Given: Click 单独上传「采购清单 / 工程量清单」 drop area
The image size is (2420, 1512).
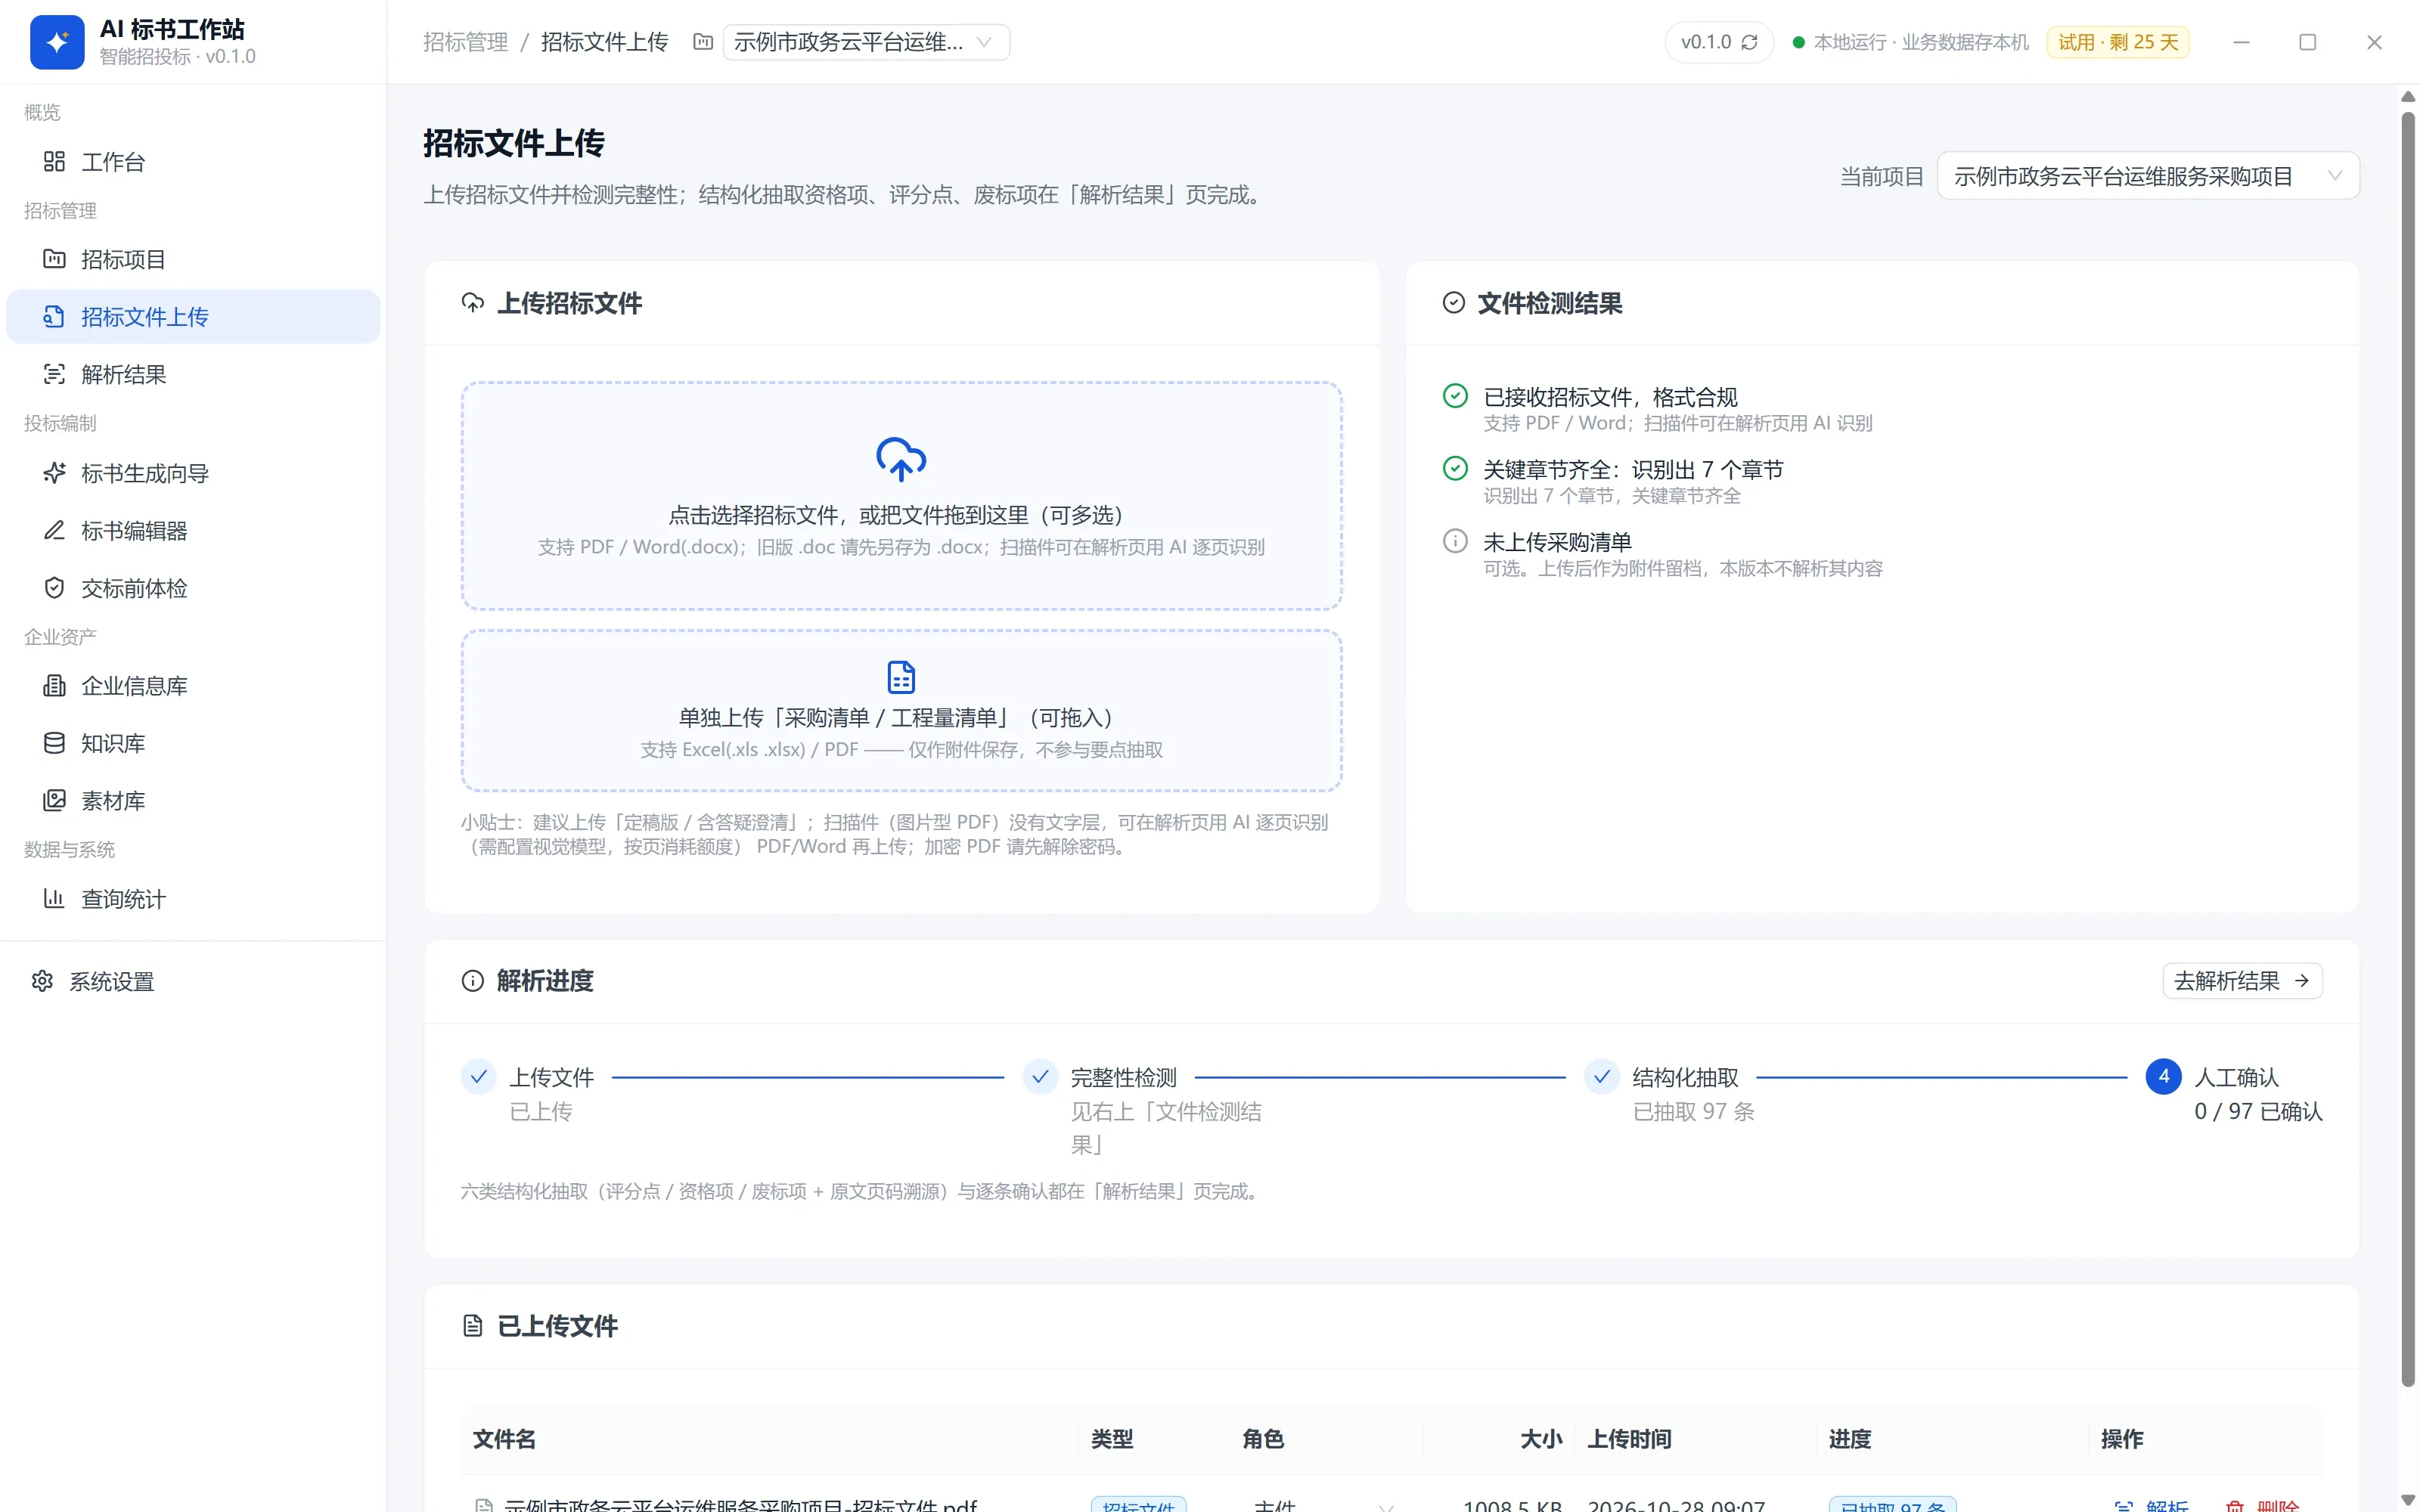Looking at the screenshot, I should tap(901, 711).
